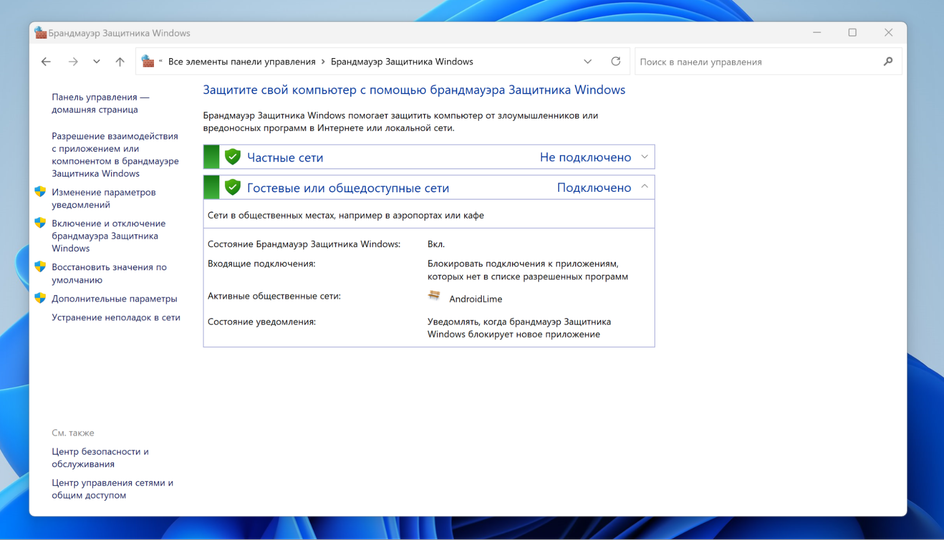Click the 'Не подключено' status text
Image resolution: width=944 pixels, height=540 pixels.
tap(585, 157)
